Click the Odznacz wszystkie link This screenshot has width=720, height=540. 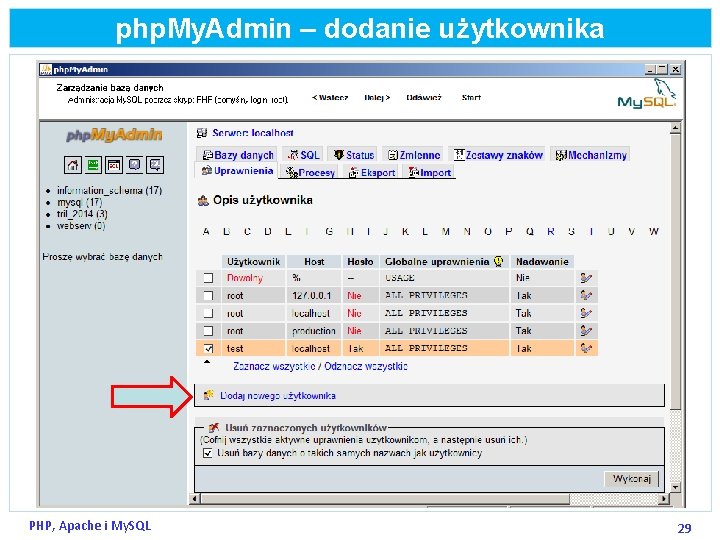(366, 366)
